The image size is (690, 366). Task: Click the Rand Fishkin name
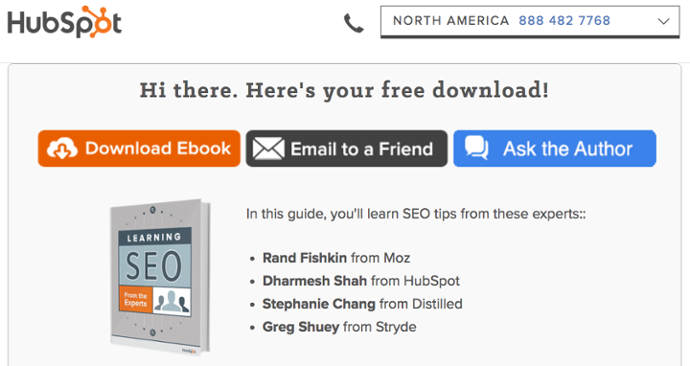click(305, 258)
